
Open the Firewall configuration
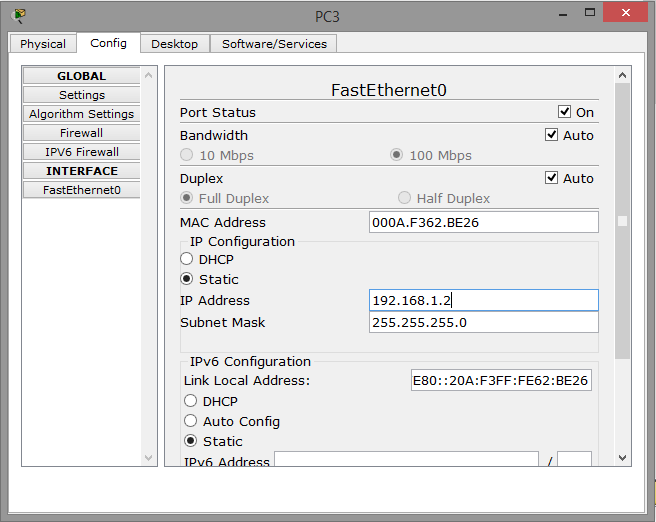point(82,133)
